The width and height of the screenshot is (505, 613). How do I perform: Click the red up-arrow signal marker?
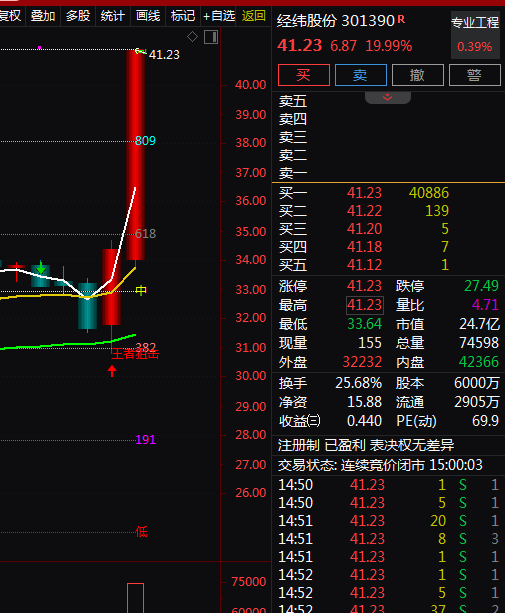[x=112, y=371]
